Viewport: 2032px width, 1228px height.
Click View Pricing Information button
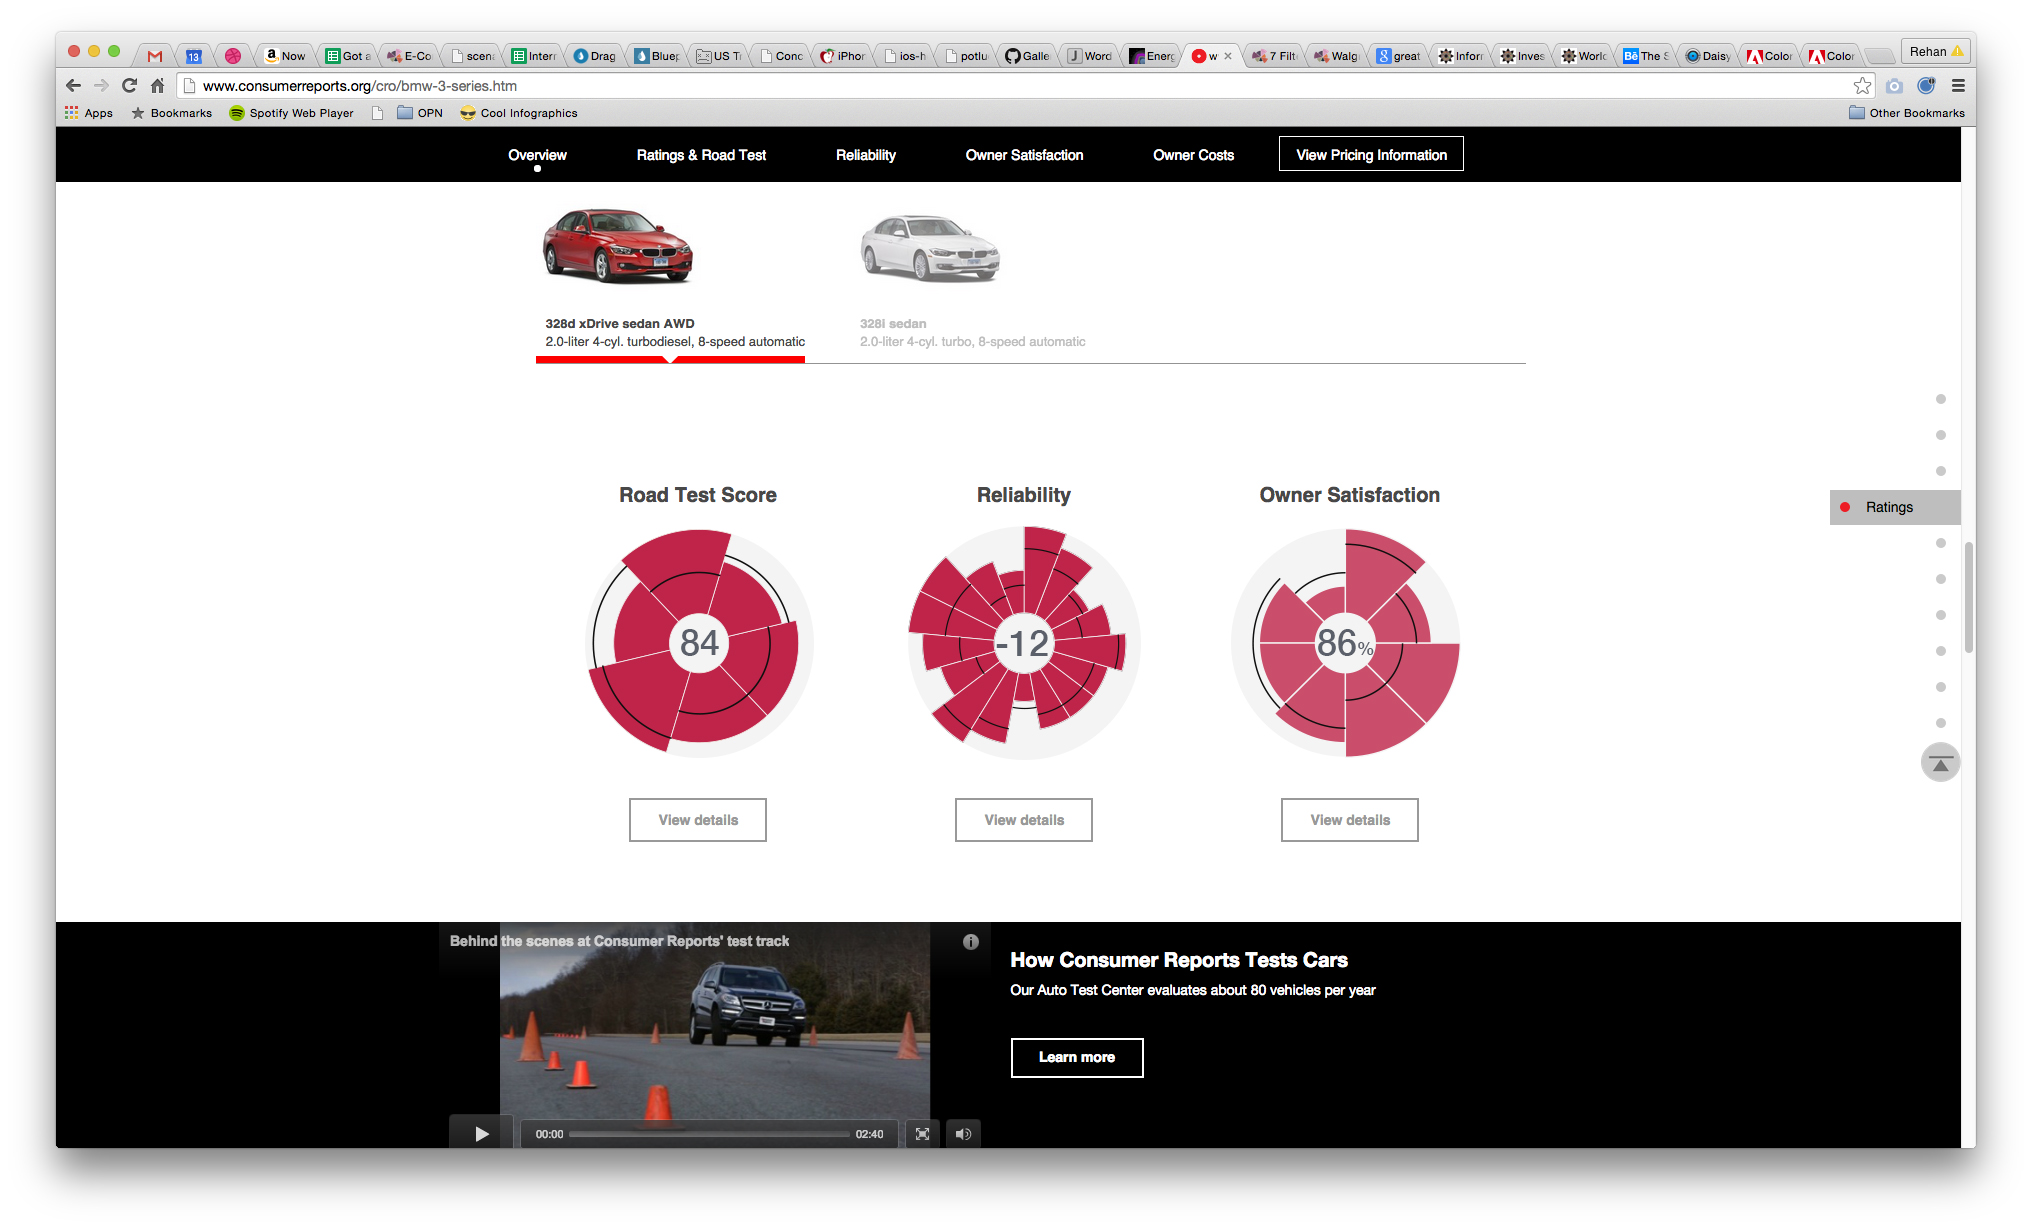[x=1371, y=154]
